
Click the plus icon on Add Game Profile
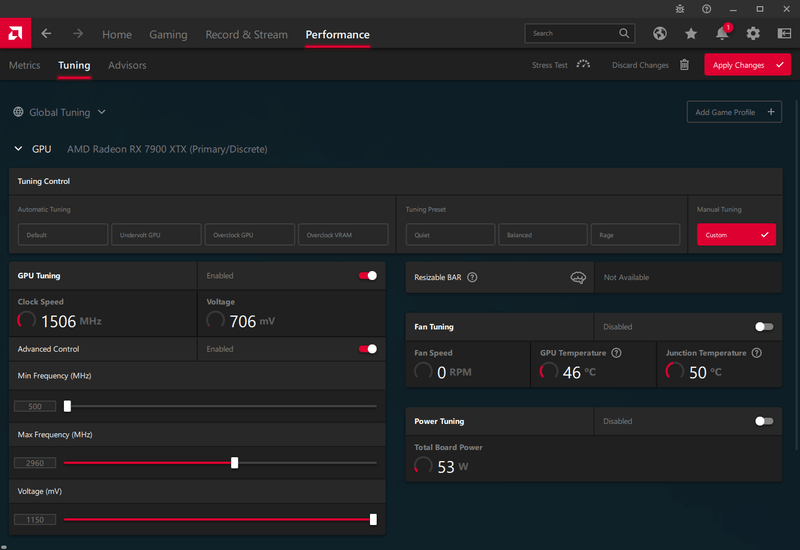771,112
